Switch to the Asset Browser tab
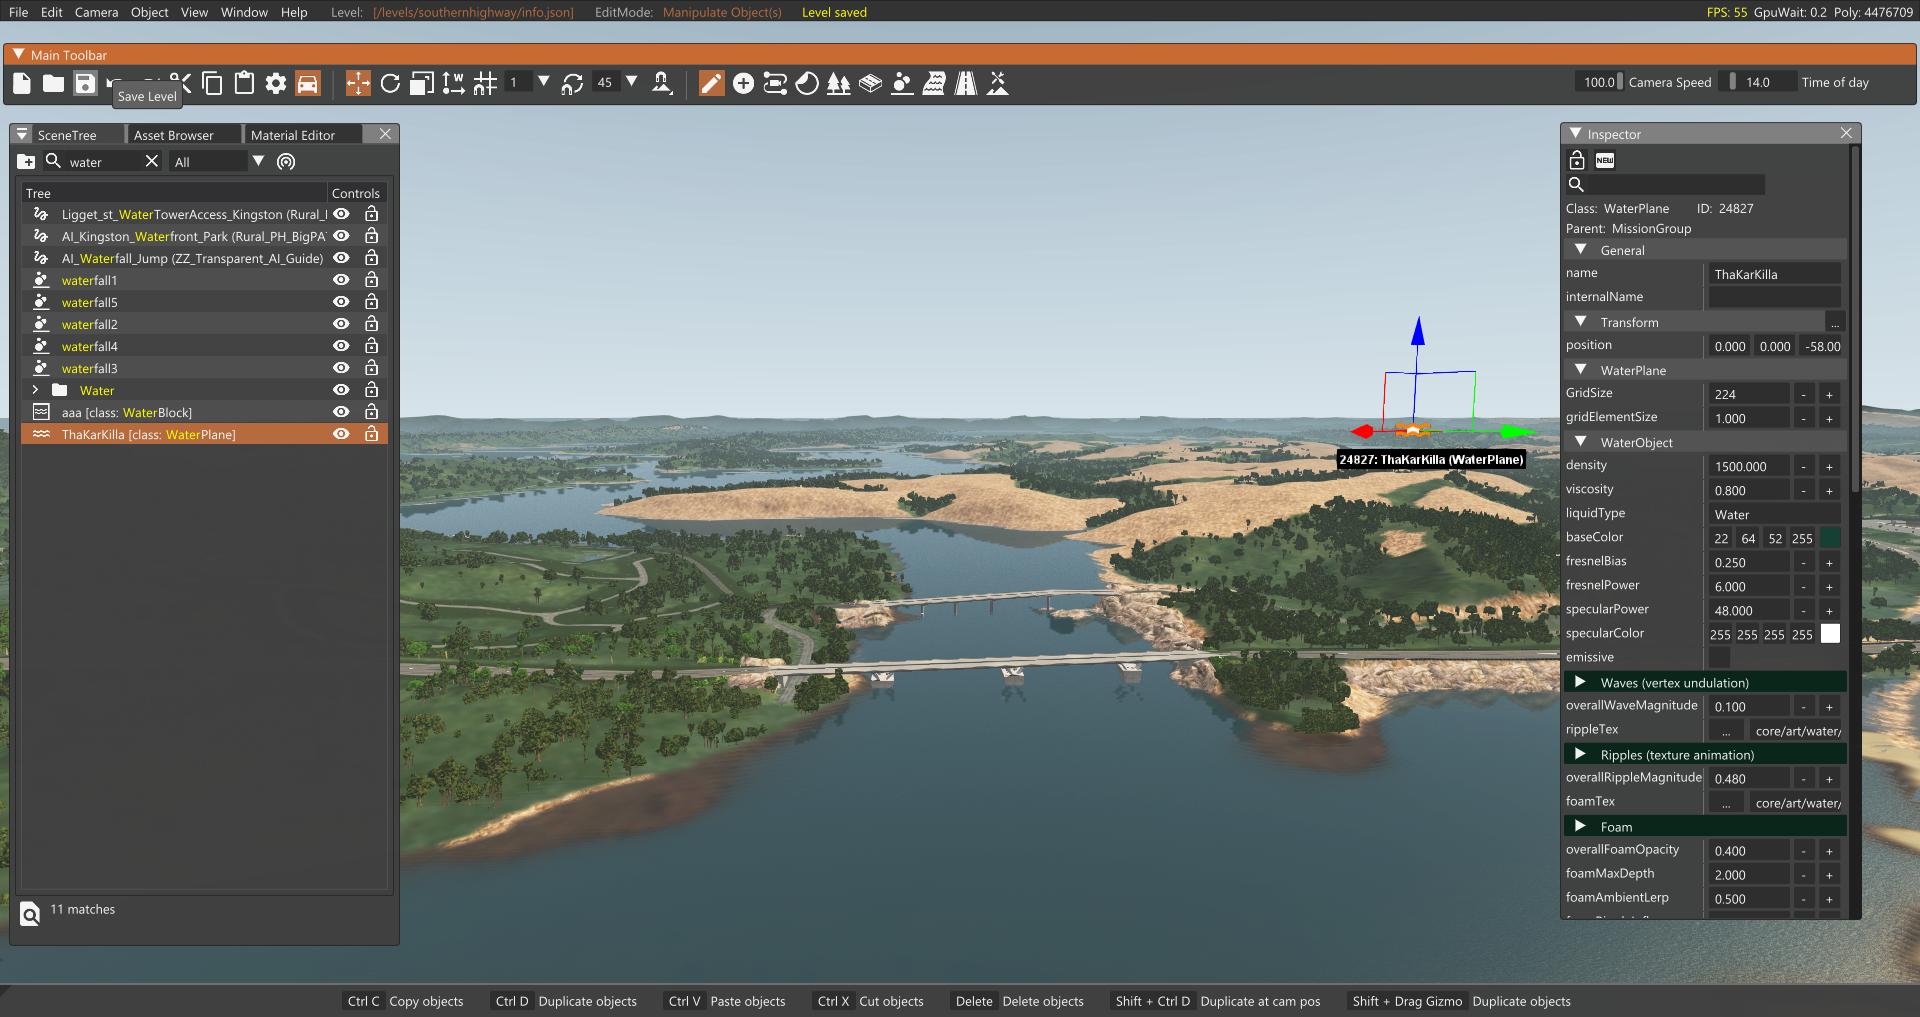The image size is (1920, 1017). click(174, 135)
